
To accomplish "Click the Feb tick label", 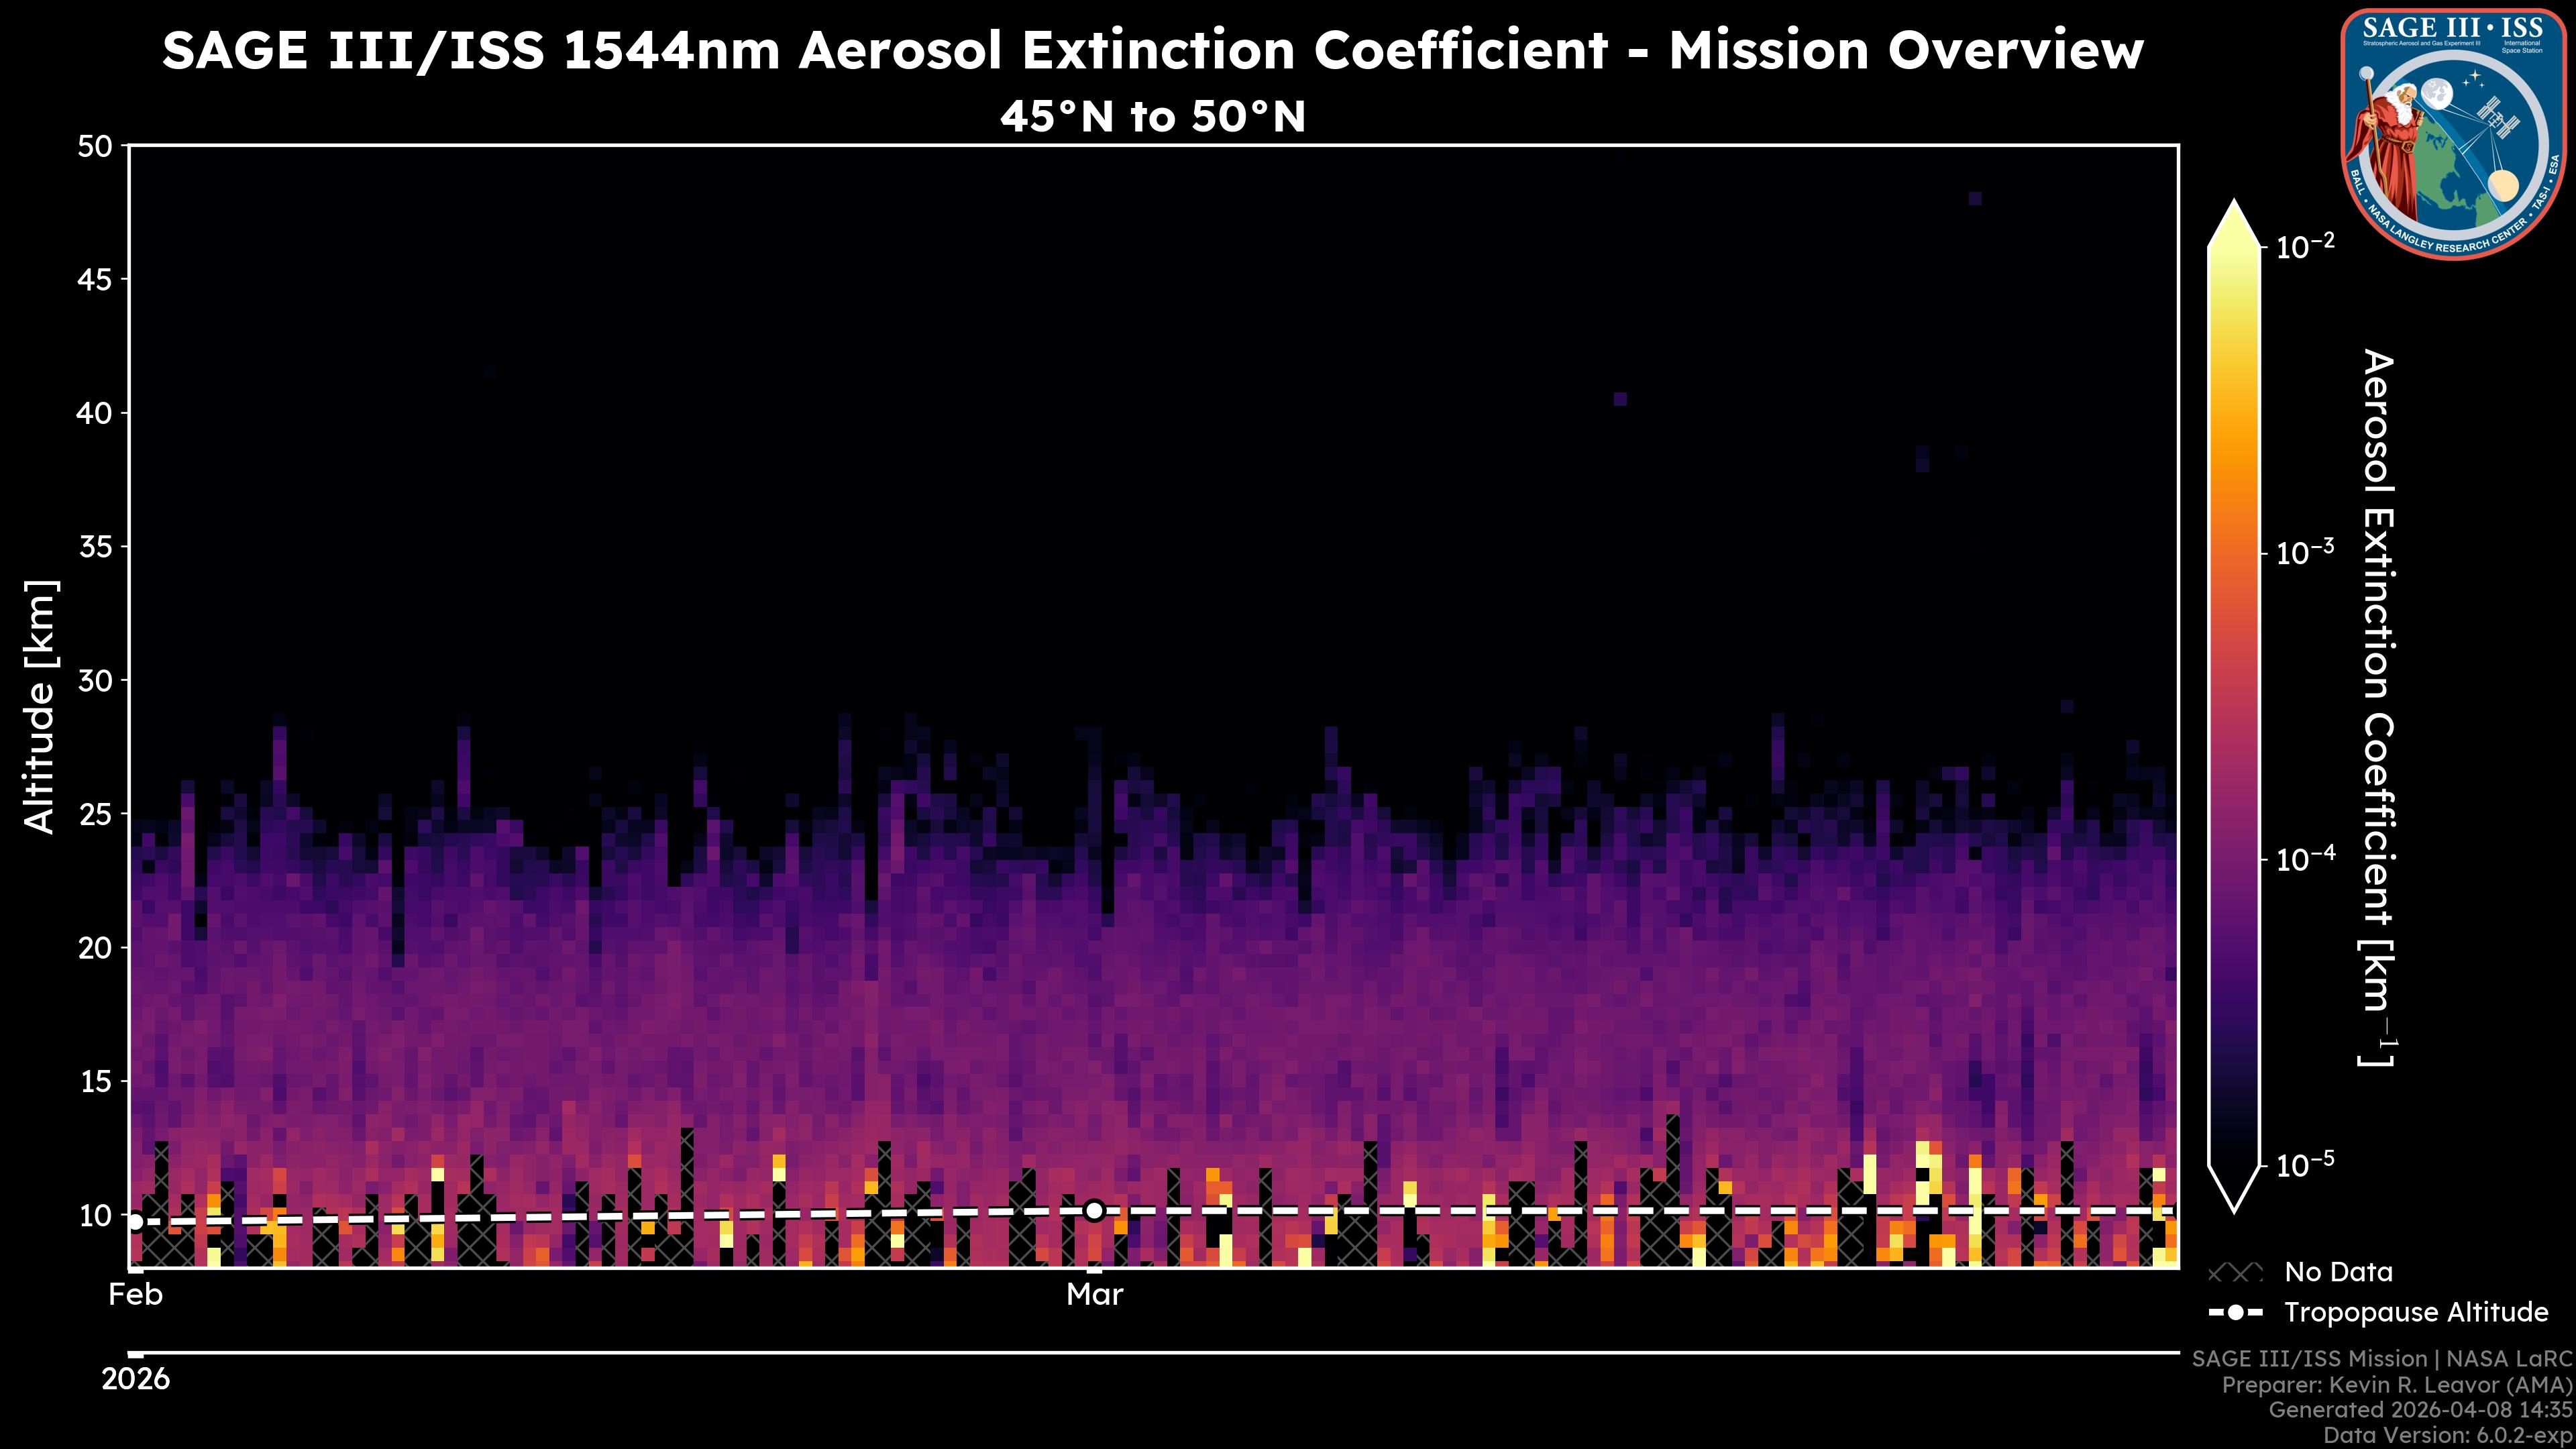I will click(x=136, y=1295).
